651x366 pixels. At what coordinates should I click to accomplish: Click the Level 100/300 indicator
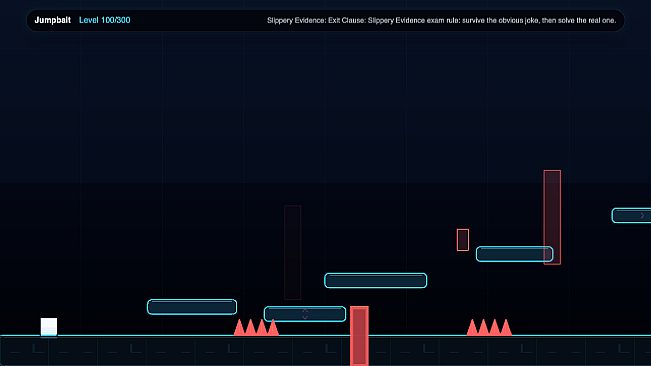[105, 20]
